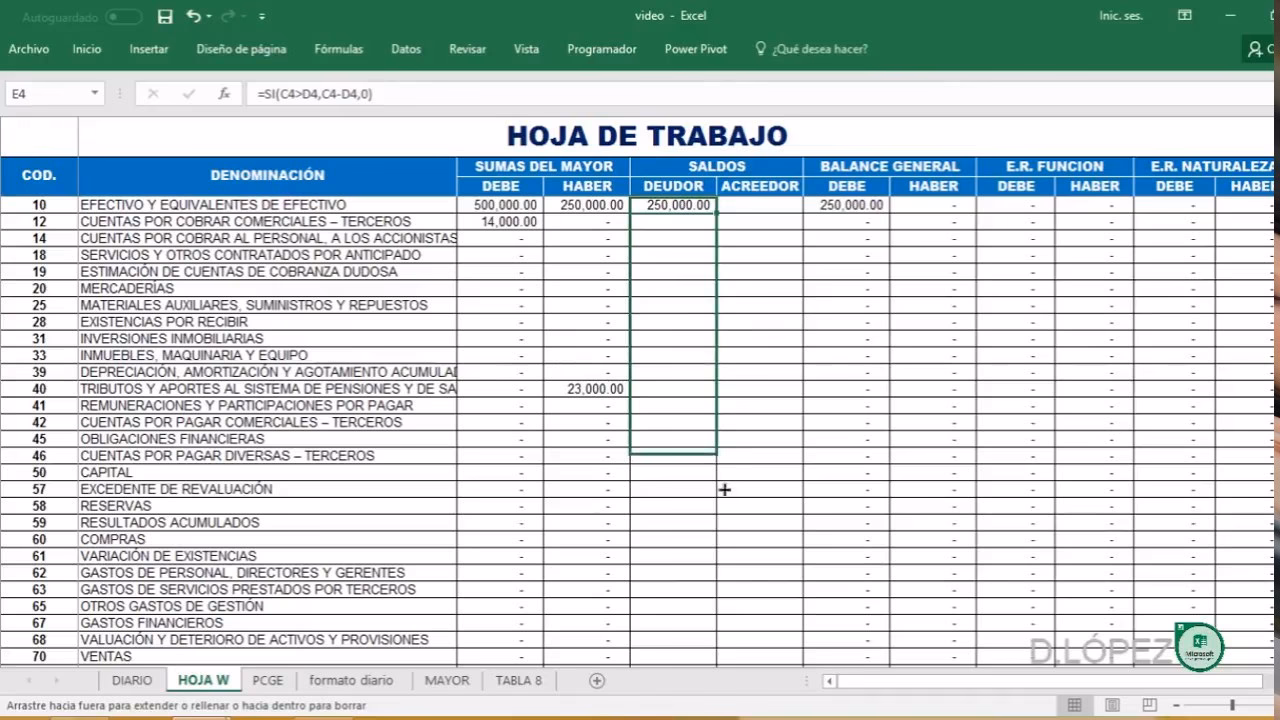Zoom out using the minus icon
1280x720 pixels.
(1176, 704)
